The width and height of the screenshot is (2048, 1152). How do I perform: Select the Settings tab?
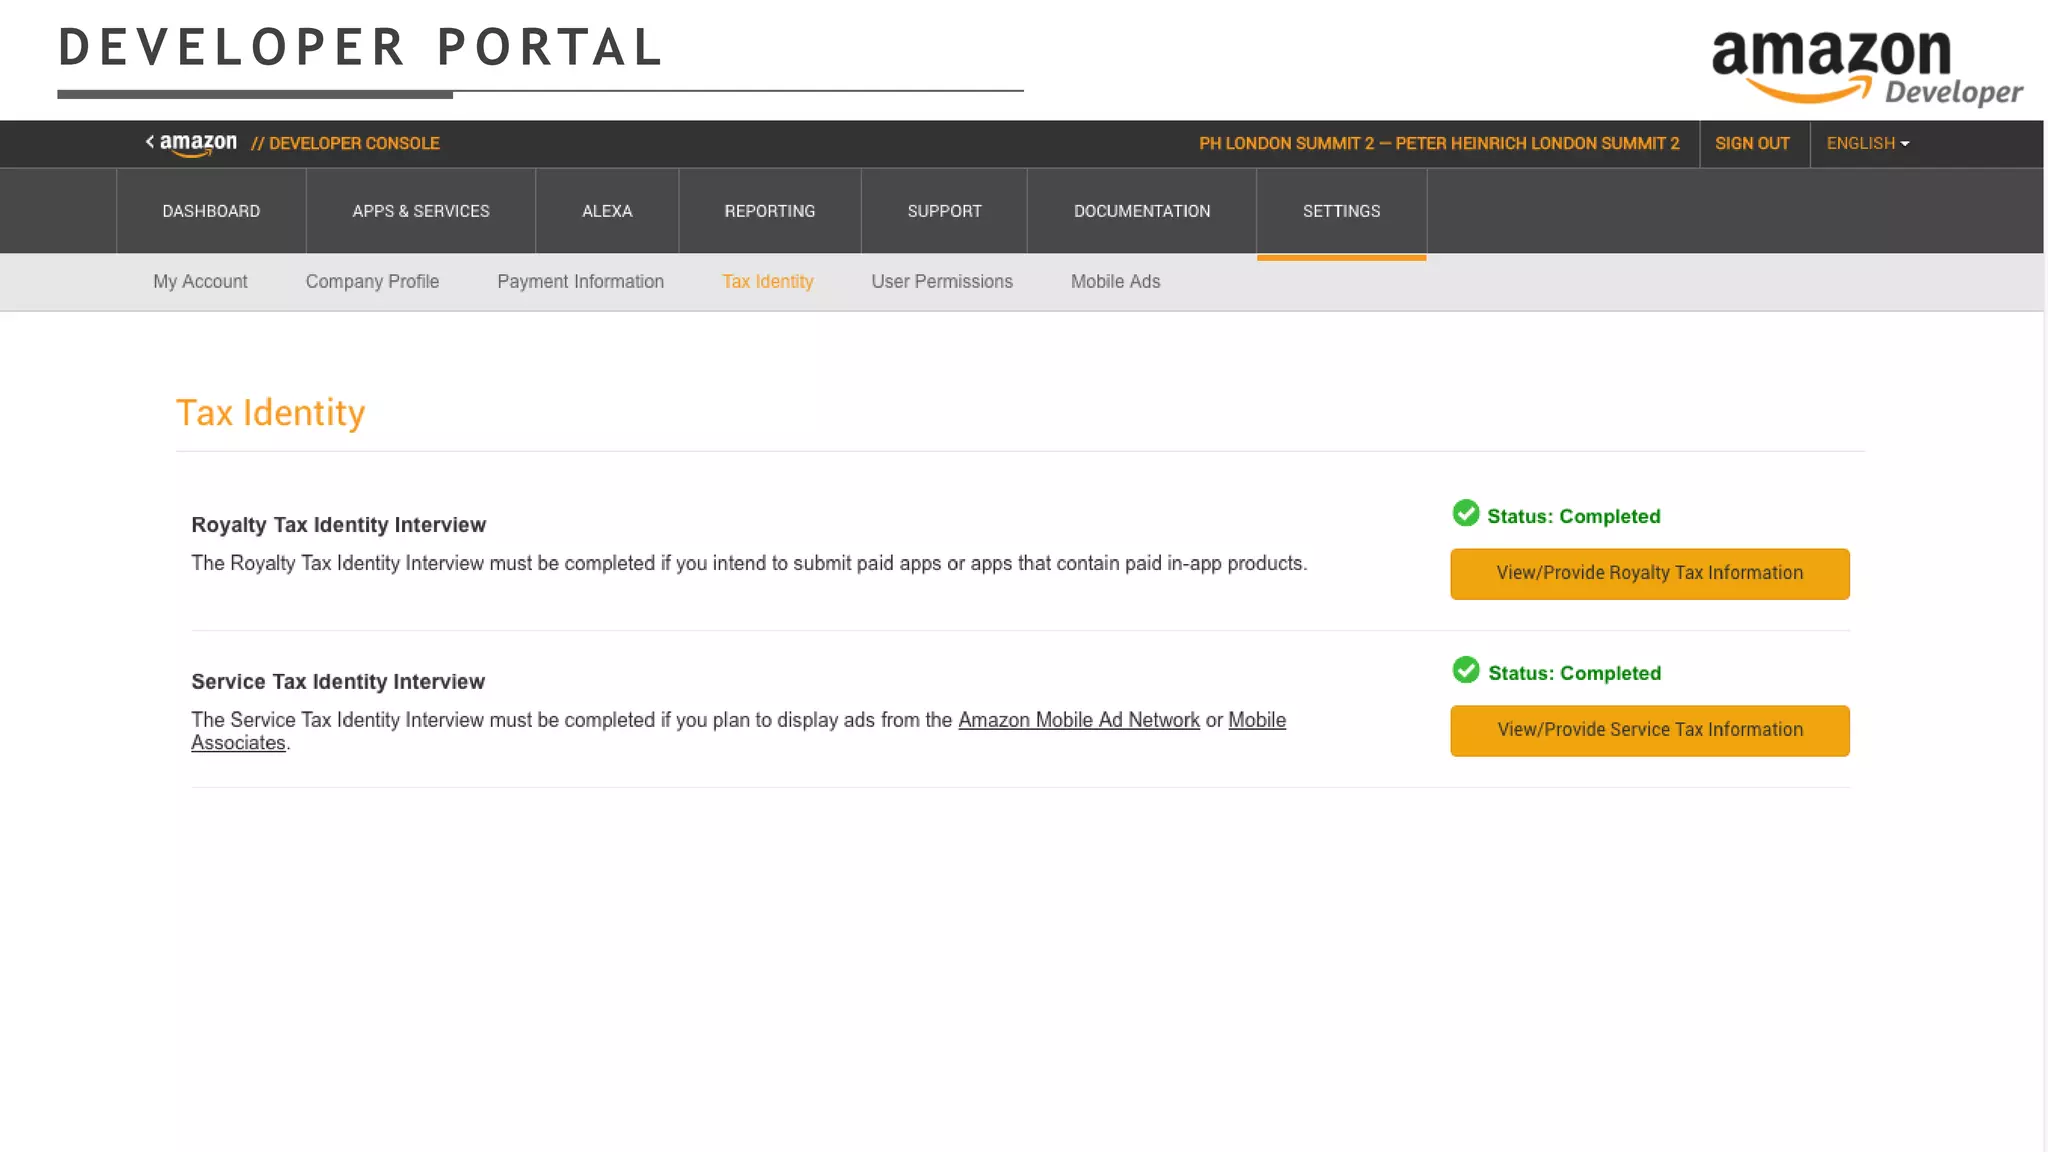tap(1341, 211)
